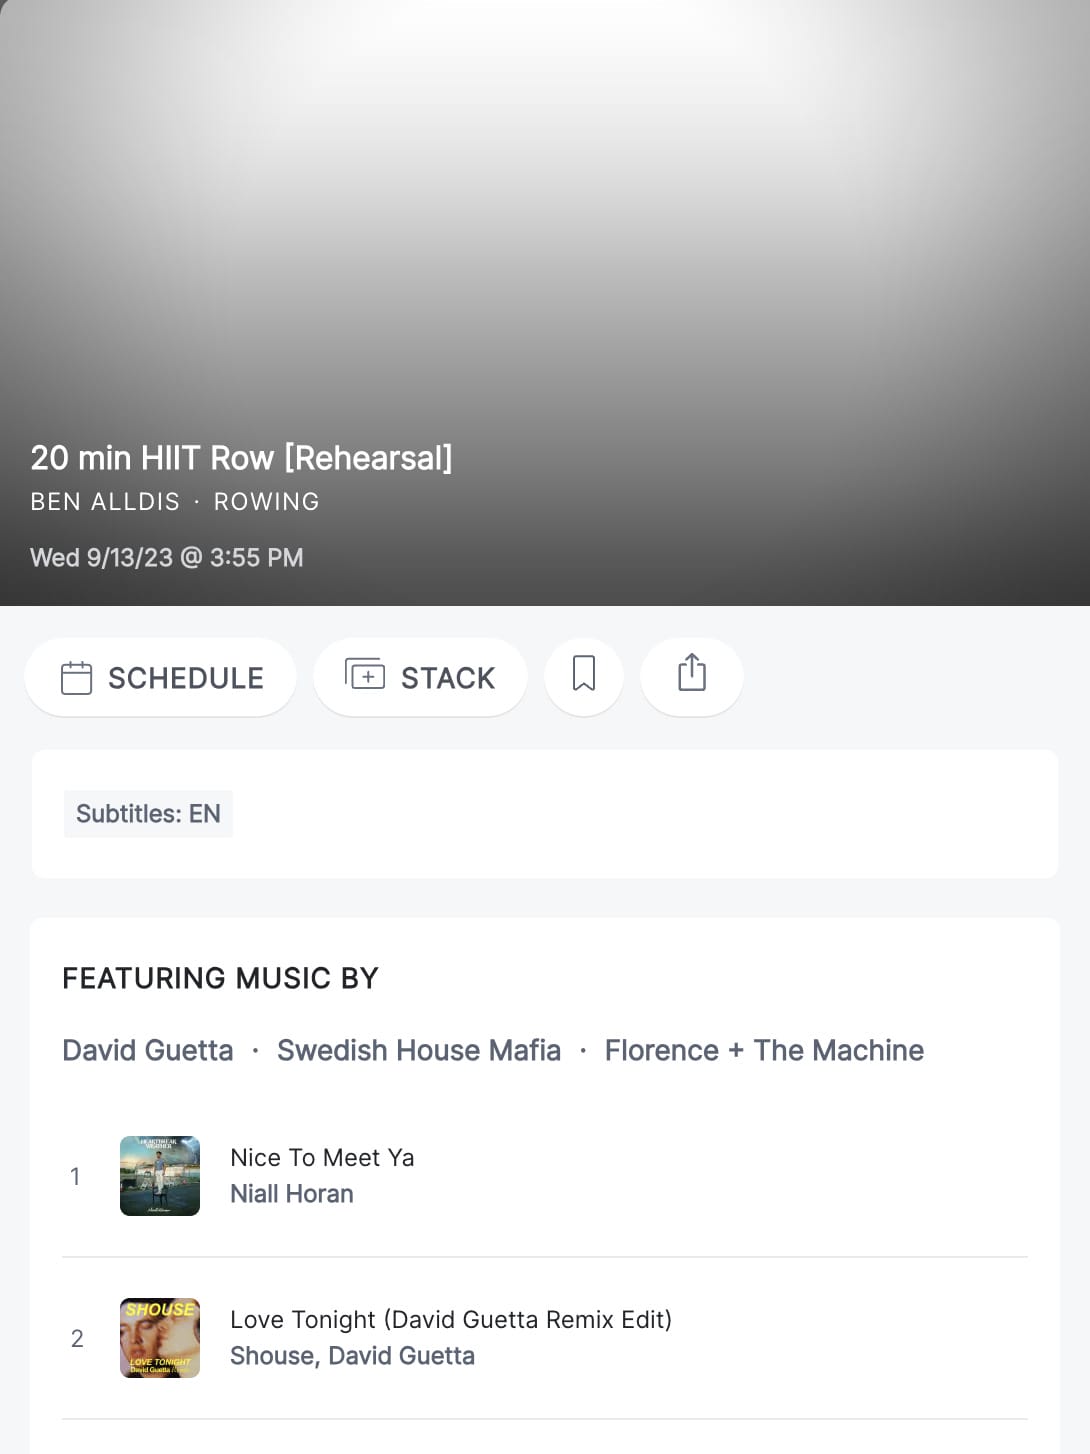
Task: Click the ROWING category label
Action: pyautogui.click(x=267, y=502)
